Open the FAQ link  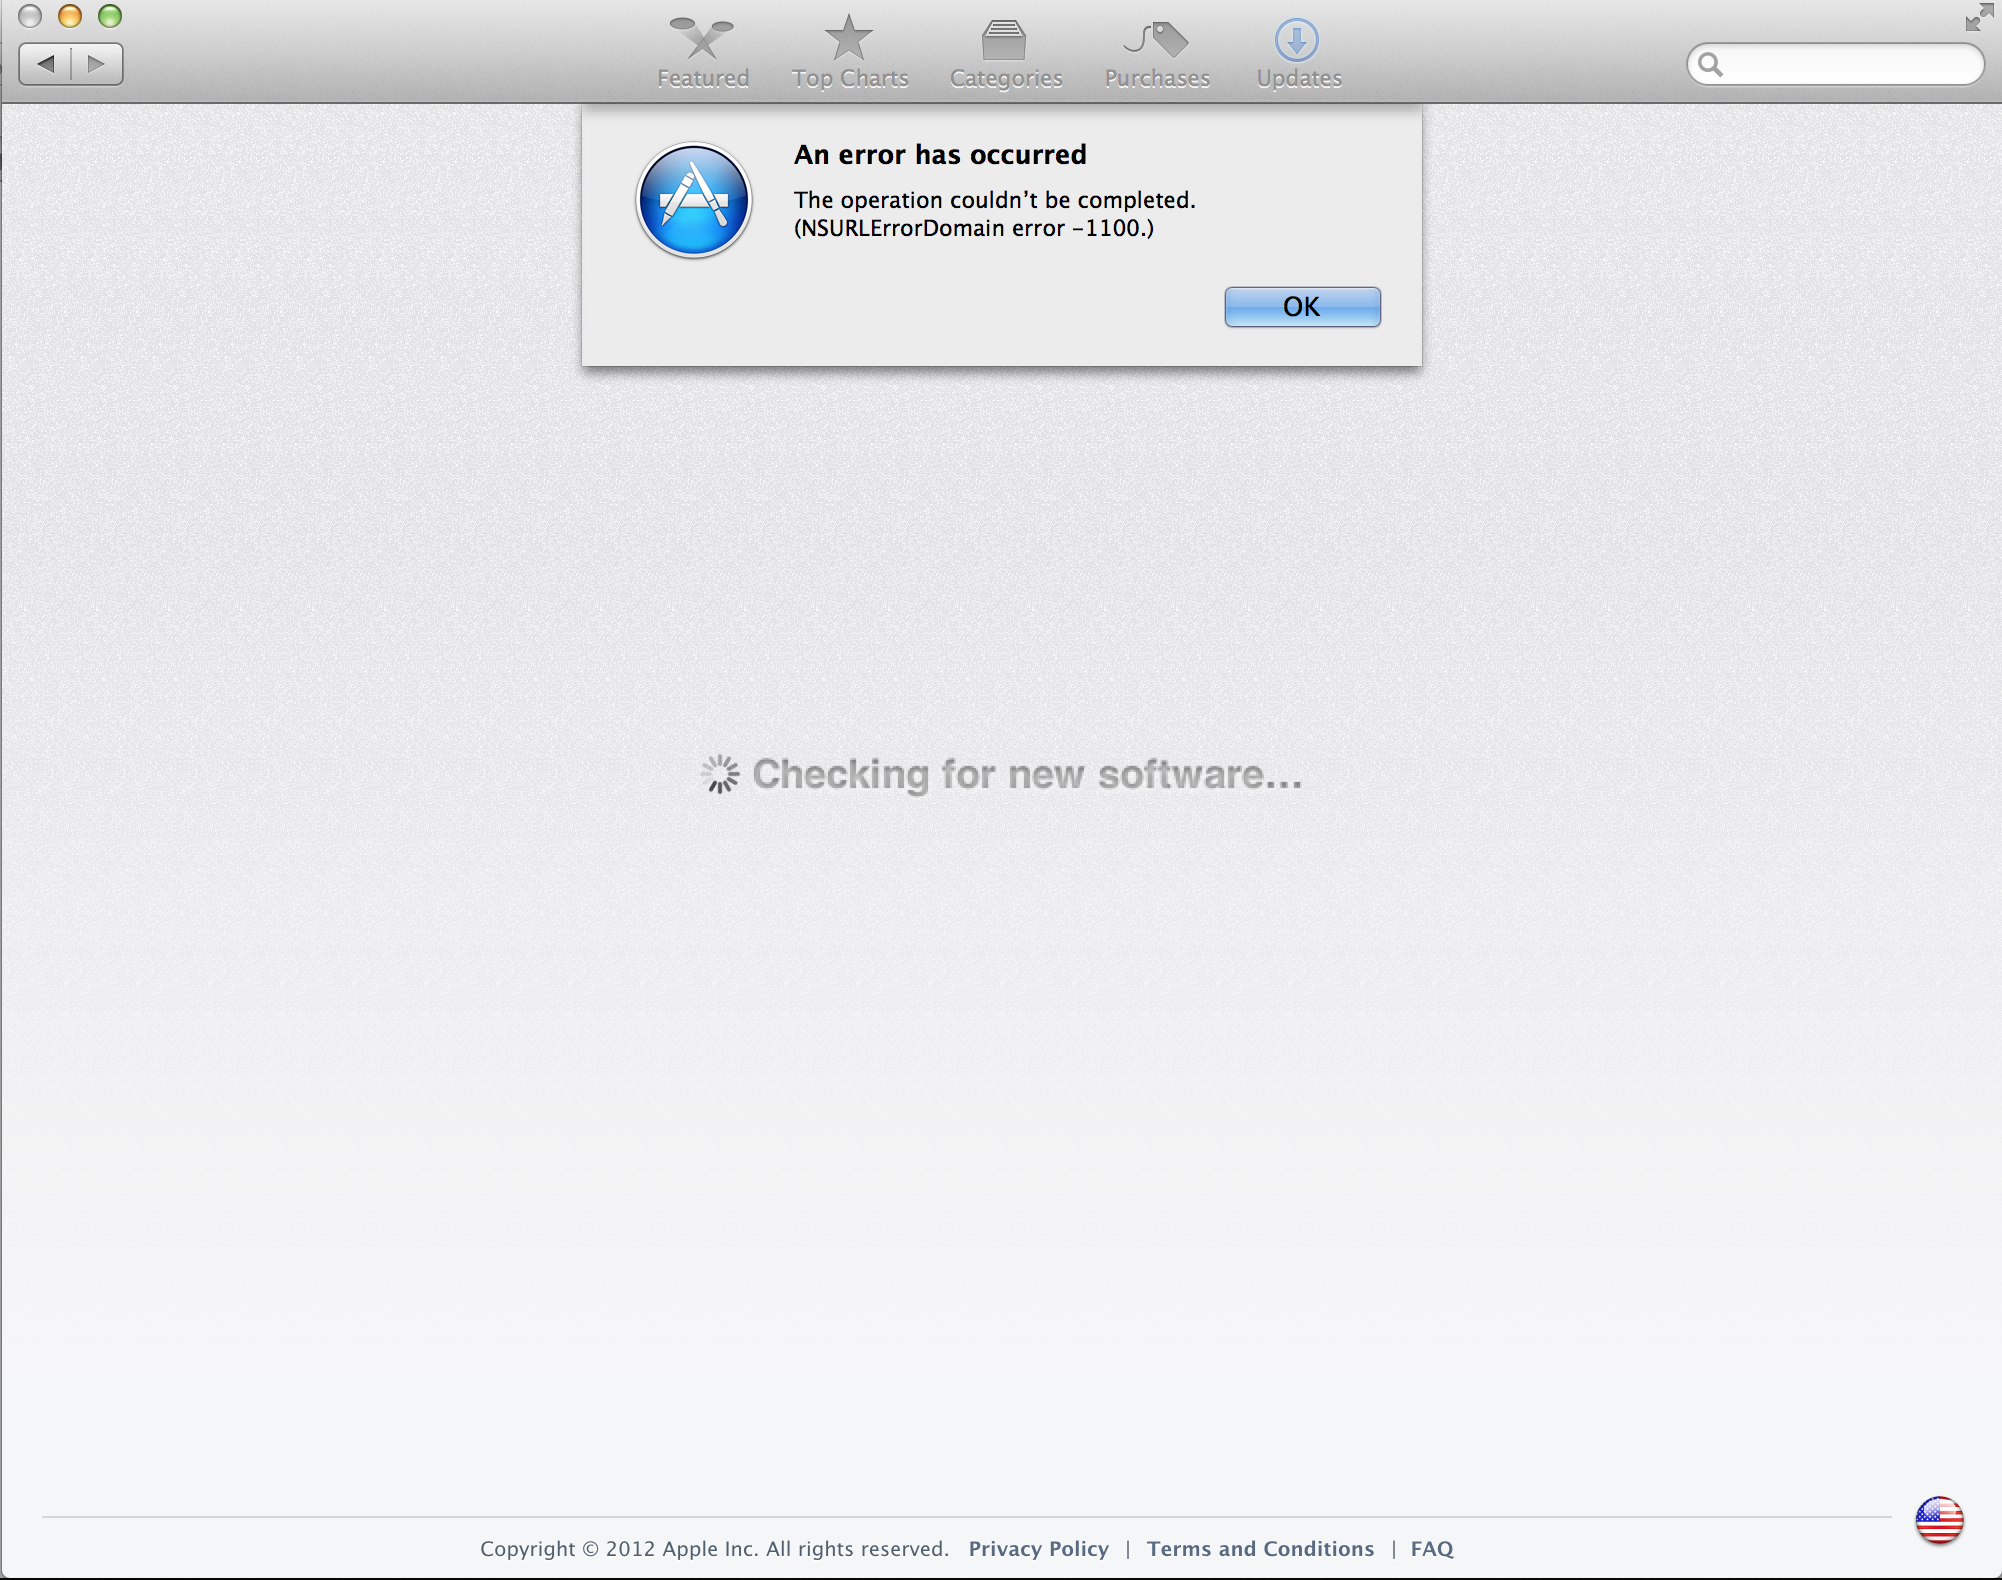(x=1431, y=1549)
